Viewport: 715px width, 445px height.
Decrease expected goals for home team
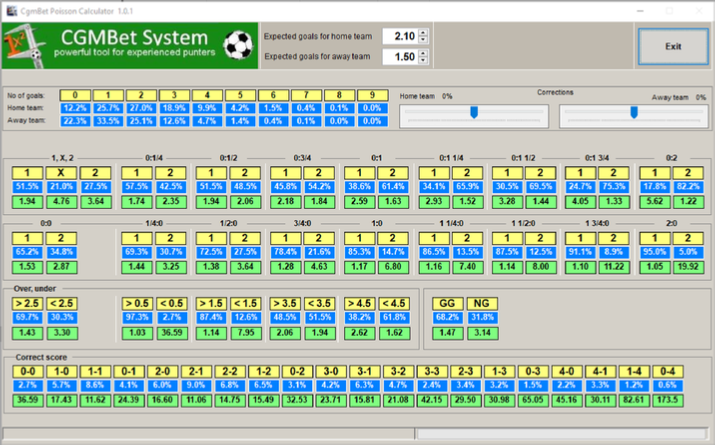[x=424, y=40]
